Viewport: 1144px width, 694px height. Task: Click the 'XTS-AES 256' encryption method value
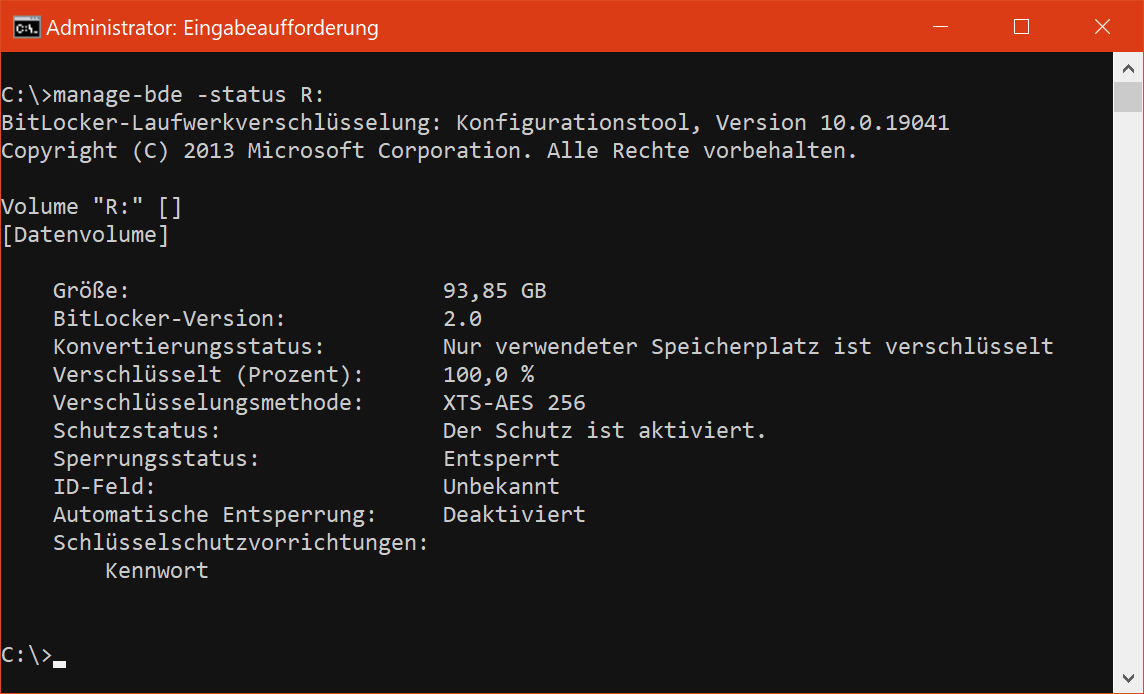[514, 403]
